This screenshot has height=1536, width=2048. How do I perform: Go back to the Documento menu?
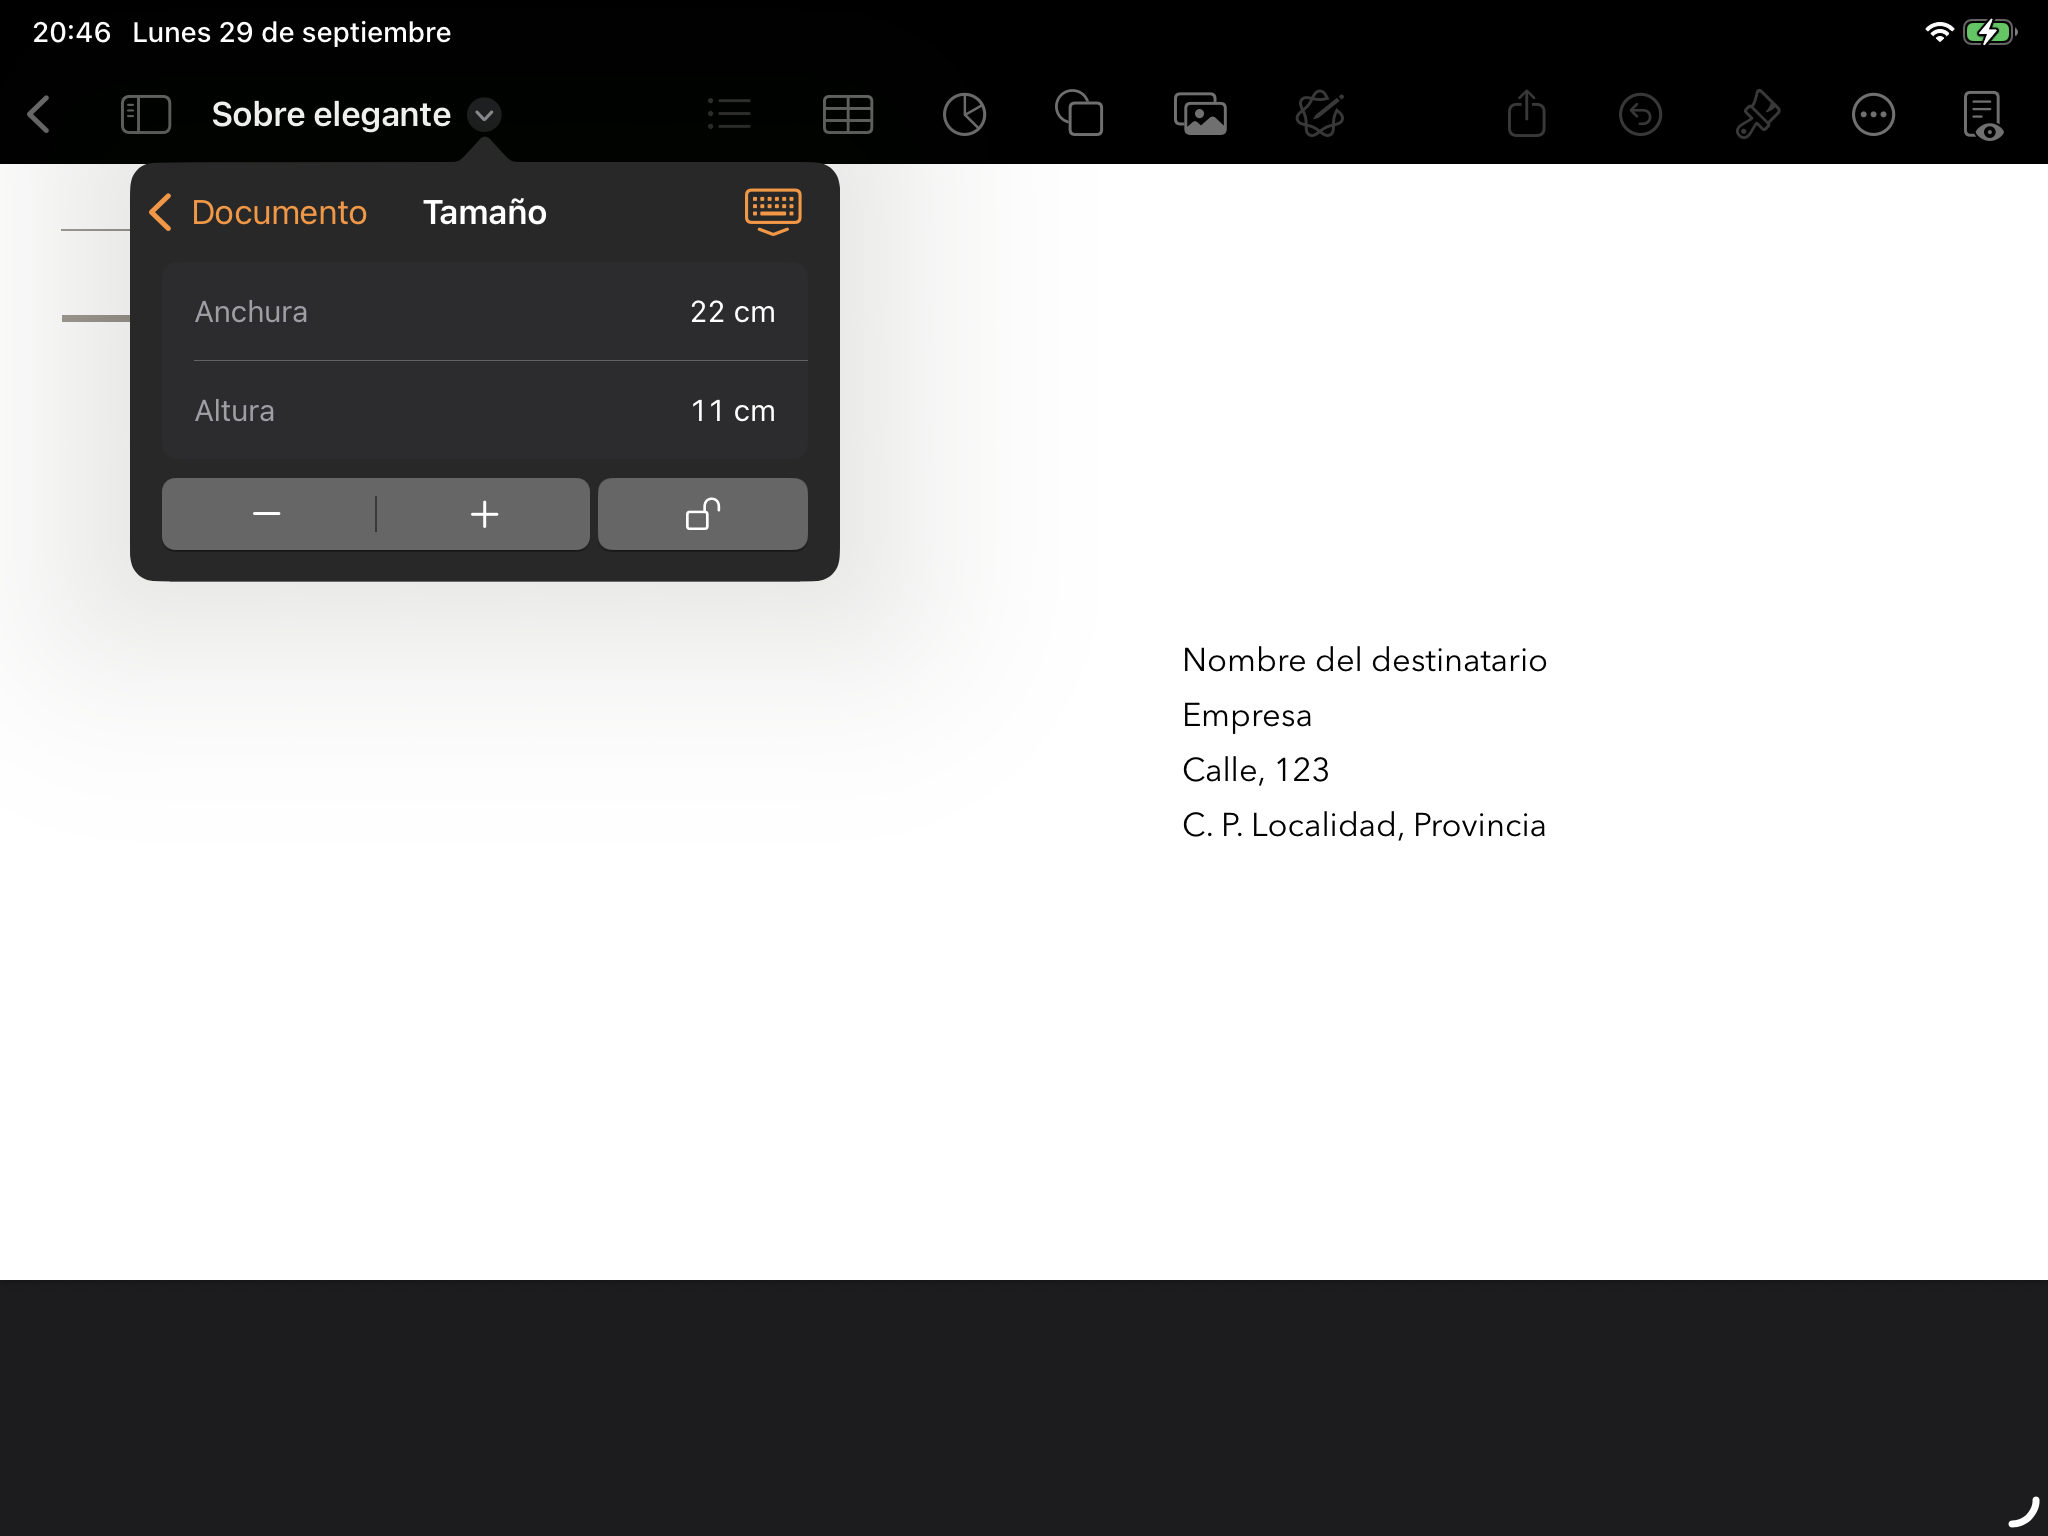(258, 212)
